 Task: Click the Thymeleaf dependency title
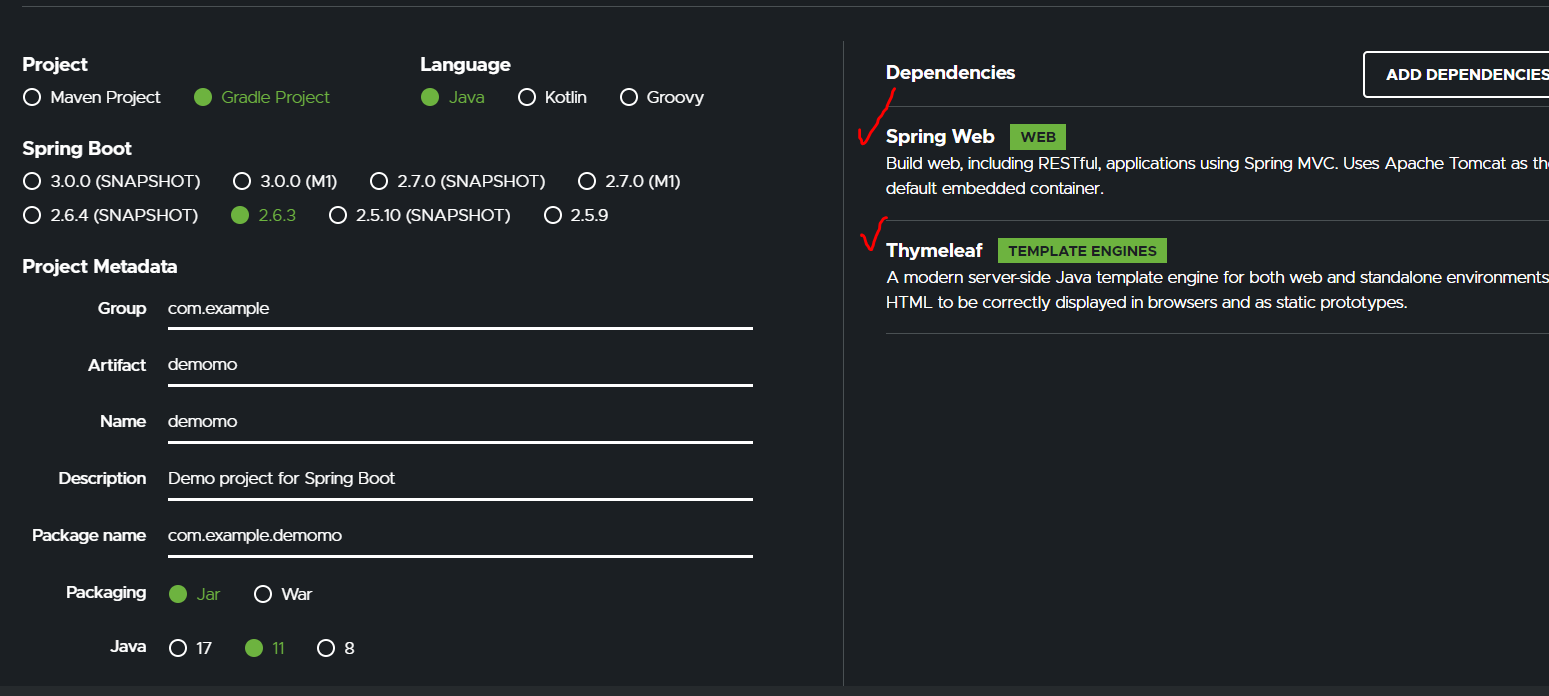[934, 251]
